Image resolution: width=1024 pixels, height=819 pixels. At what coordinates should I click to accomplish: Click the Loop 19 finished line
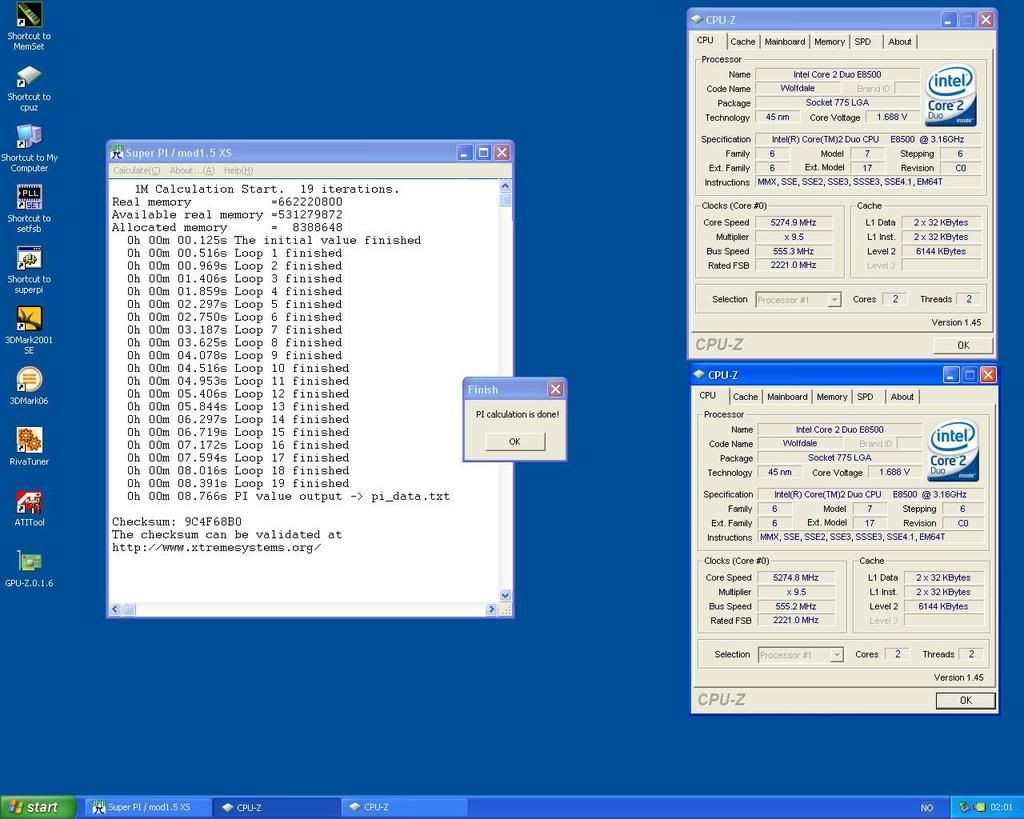click(x=238, y=483)
